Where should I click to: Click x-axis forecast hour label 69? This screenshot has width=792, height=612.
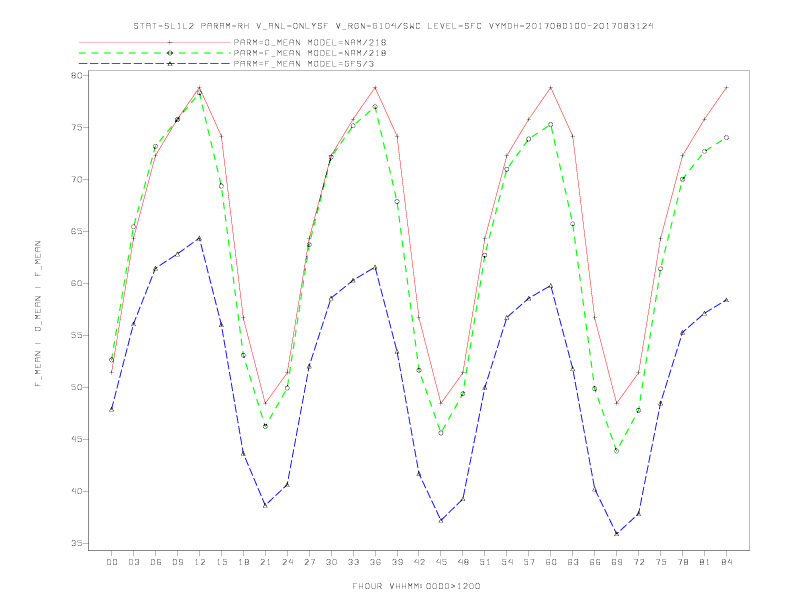617,562
